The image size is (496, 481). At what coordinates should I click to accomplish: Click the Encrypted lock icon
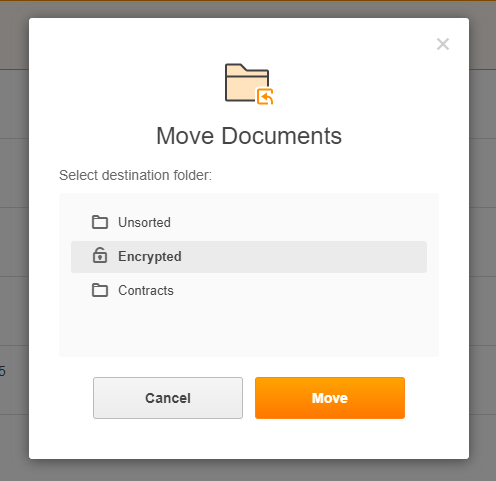tap(100, 255)
